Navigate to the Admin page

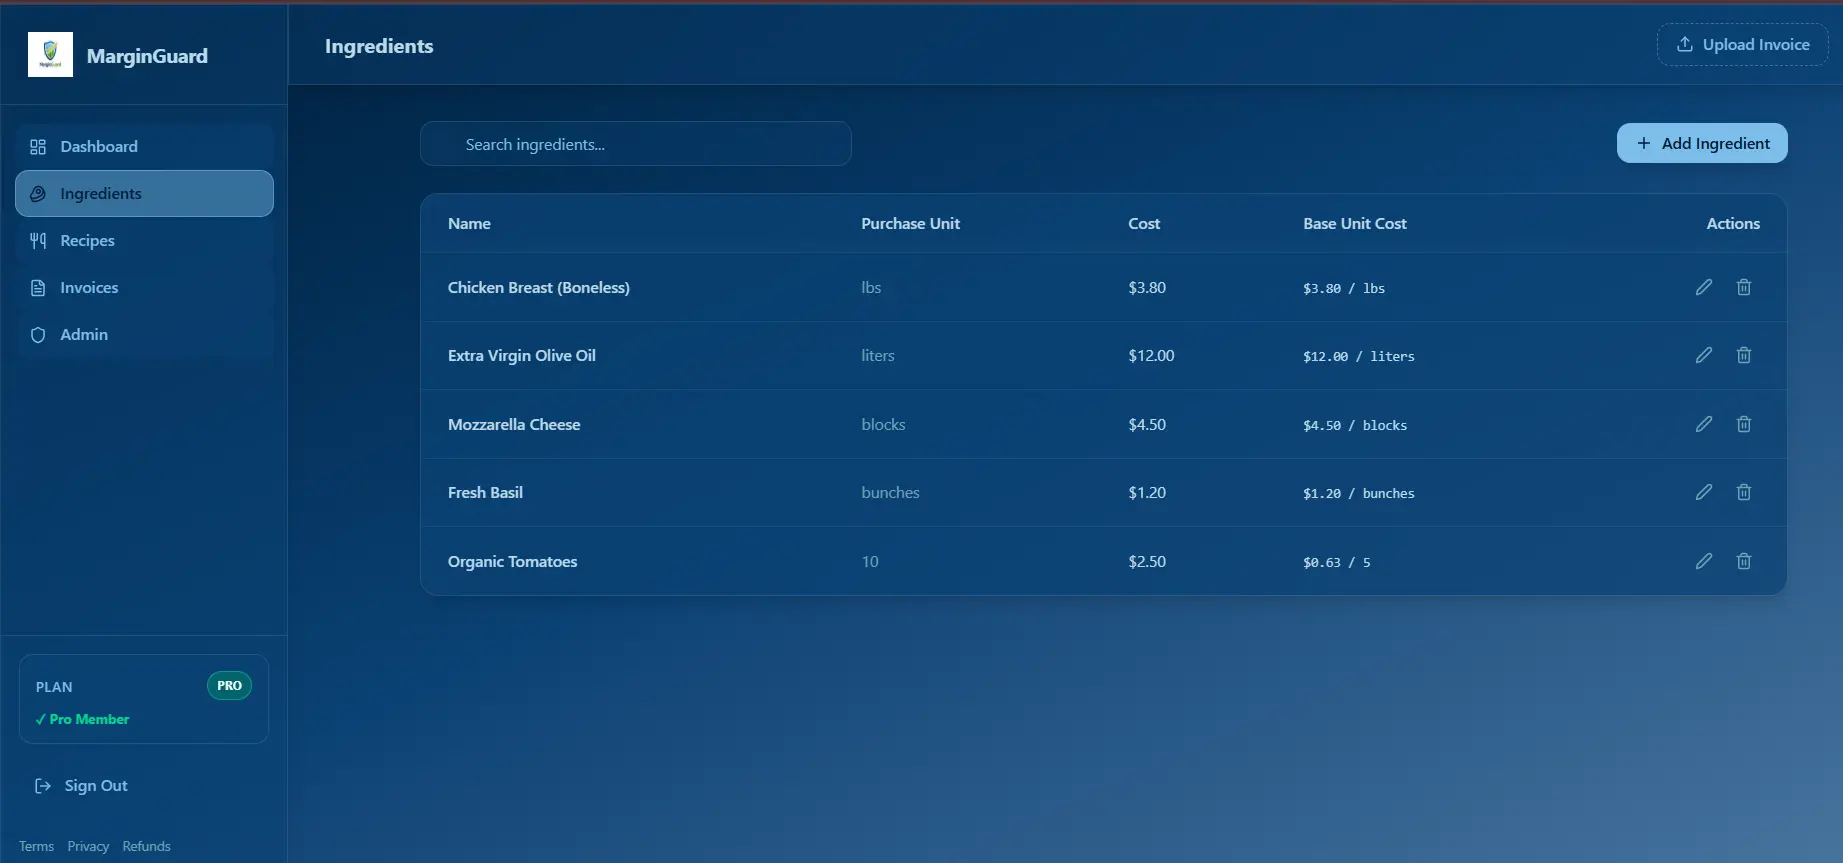pyautogui.click(x=144, y=334)
